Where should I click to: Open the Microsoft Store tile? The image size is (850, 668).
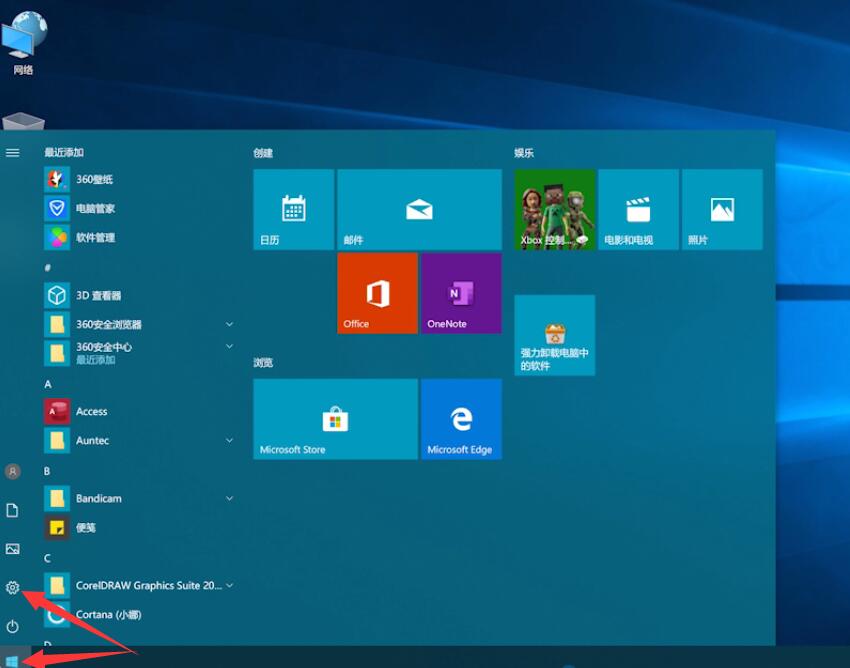coord(336,419)
